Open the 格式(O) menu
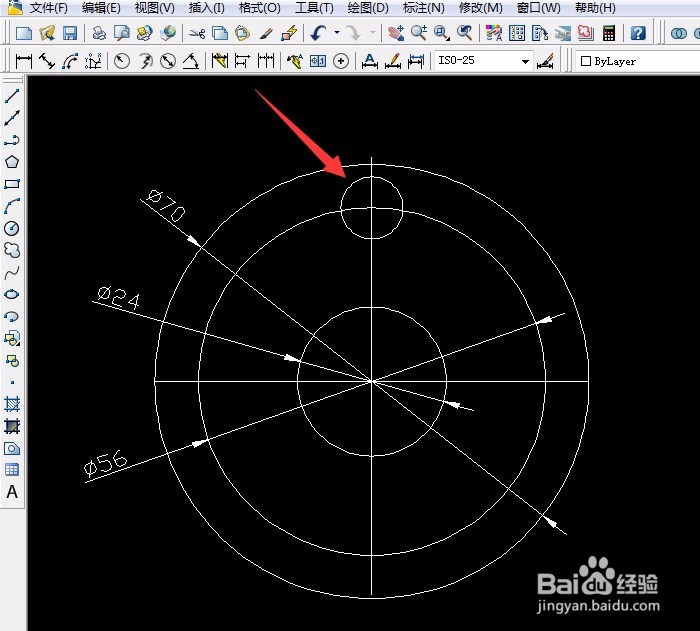 tap(259, 8)
